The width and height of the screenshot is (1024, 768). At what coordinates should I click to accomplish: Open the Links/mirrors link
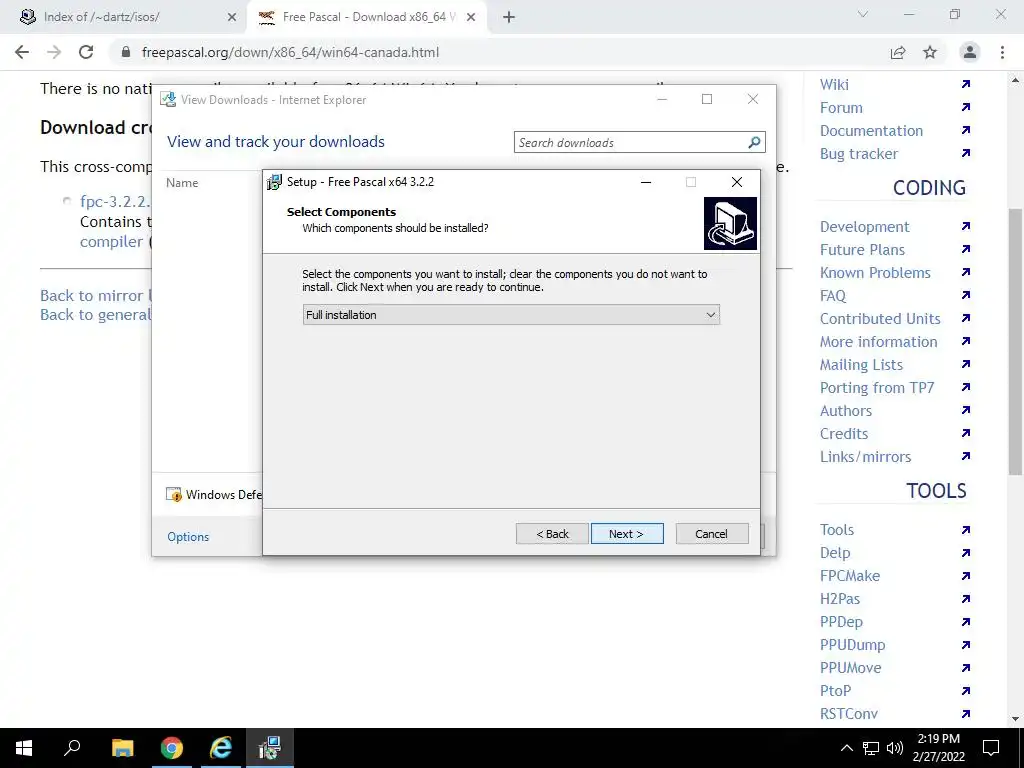point(865,456)
